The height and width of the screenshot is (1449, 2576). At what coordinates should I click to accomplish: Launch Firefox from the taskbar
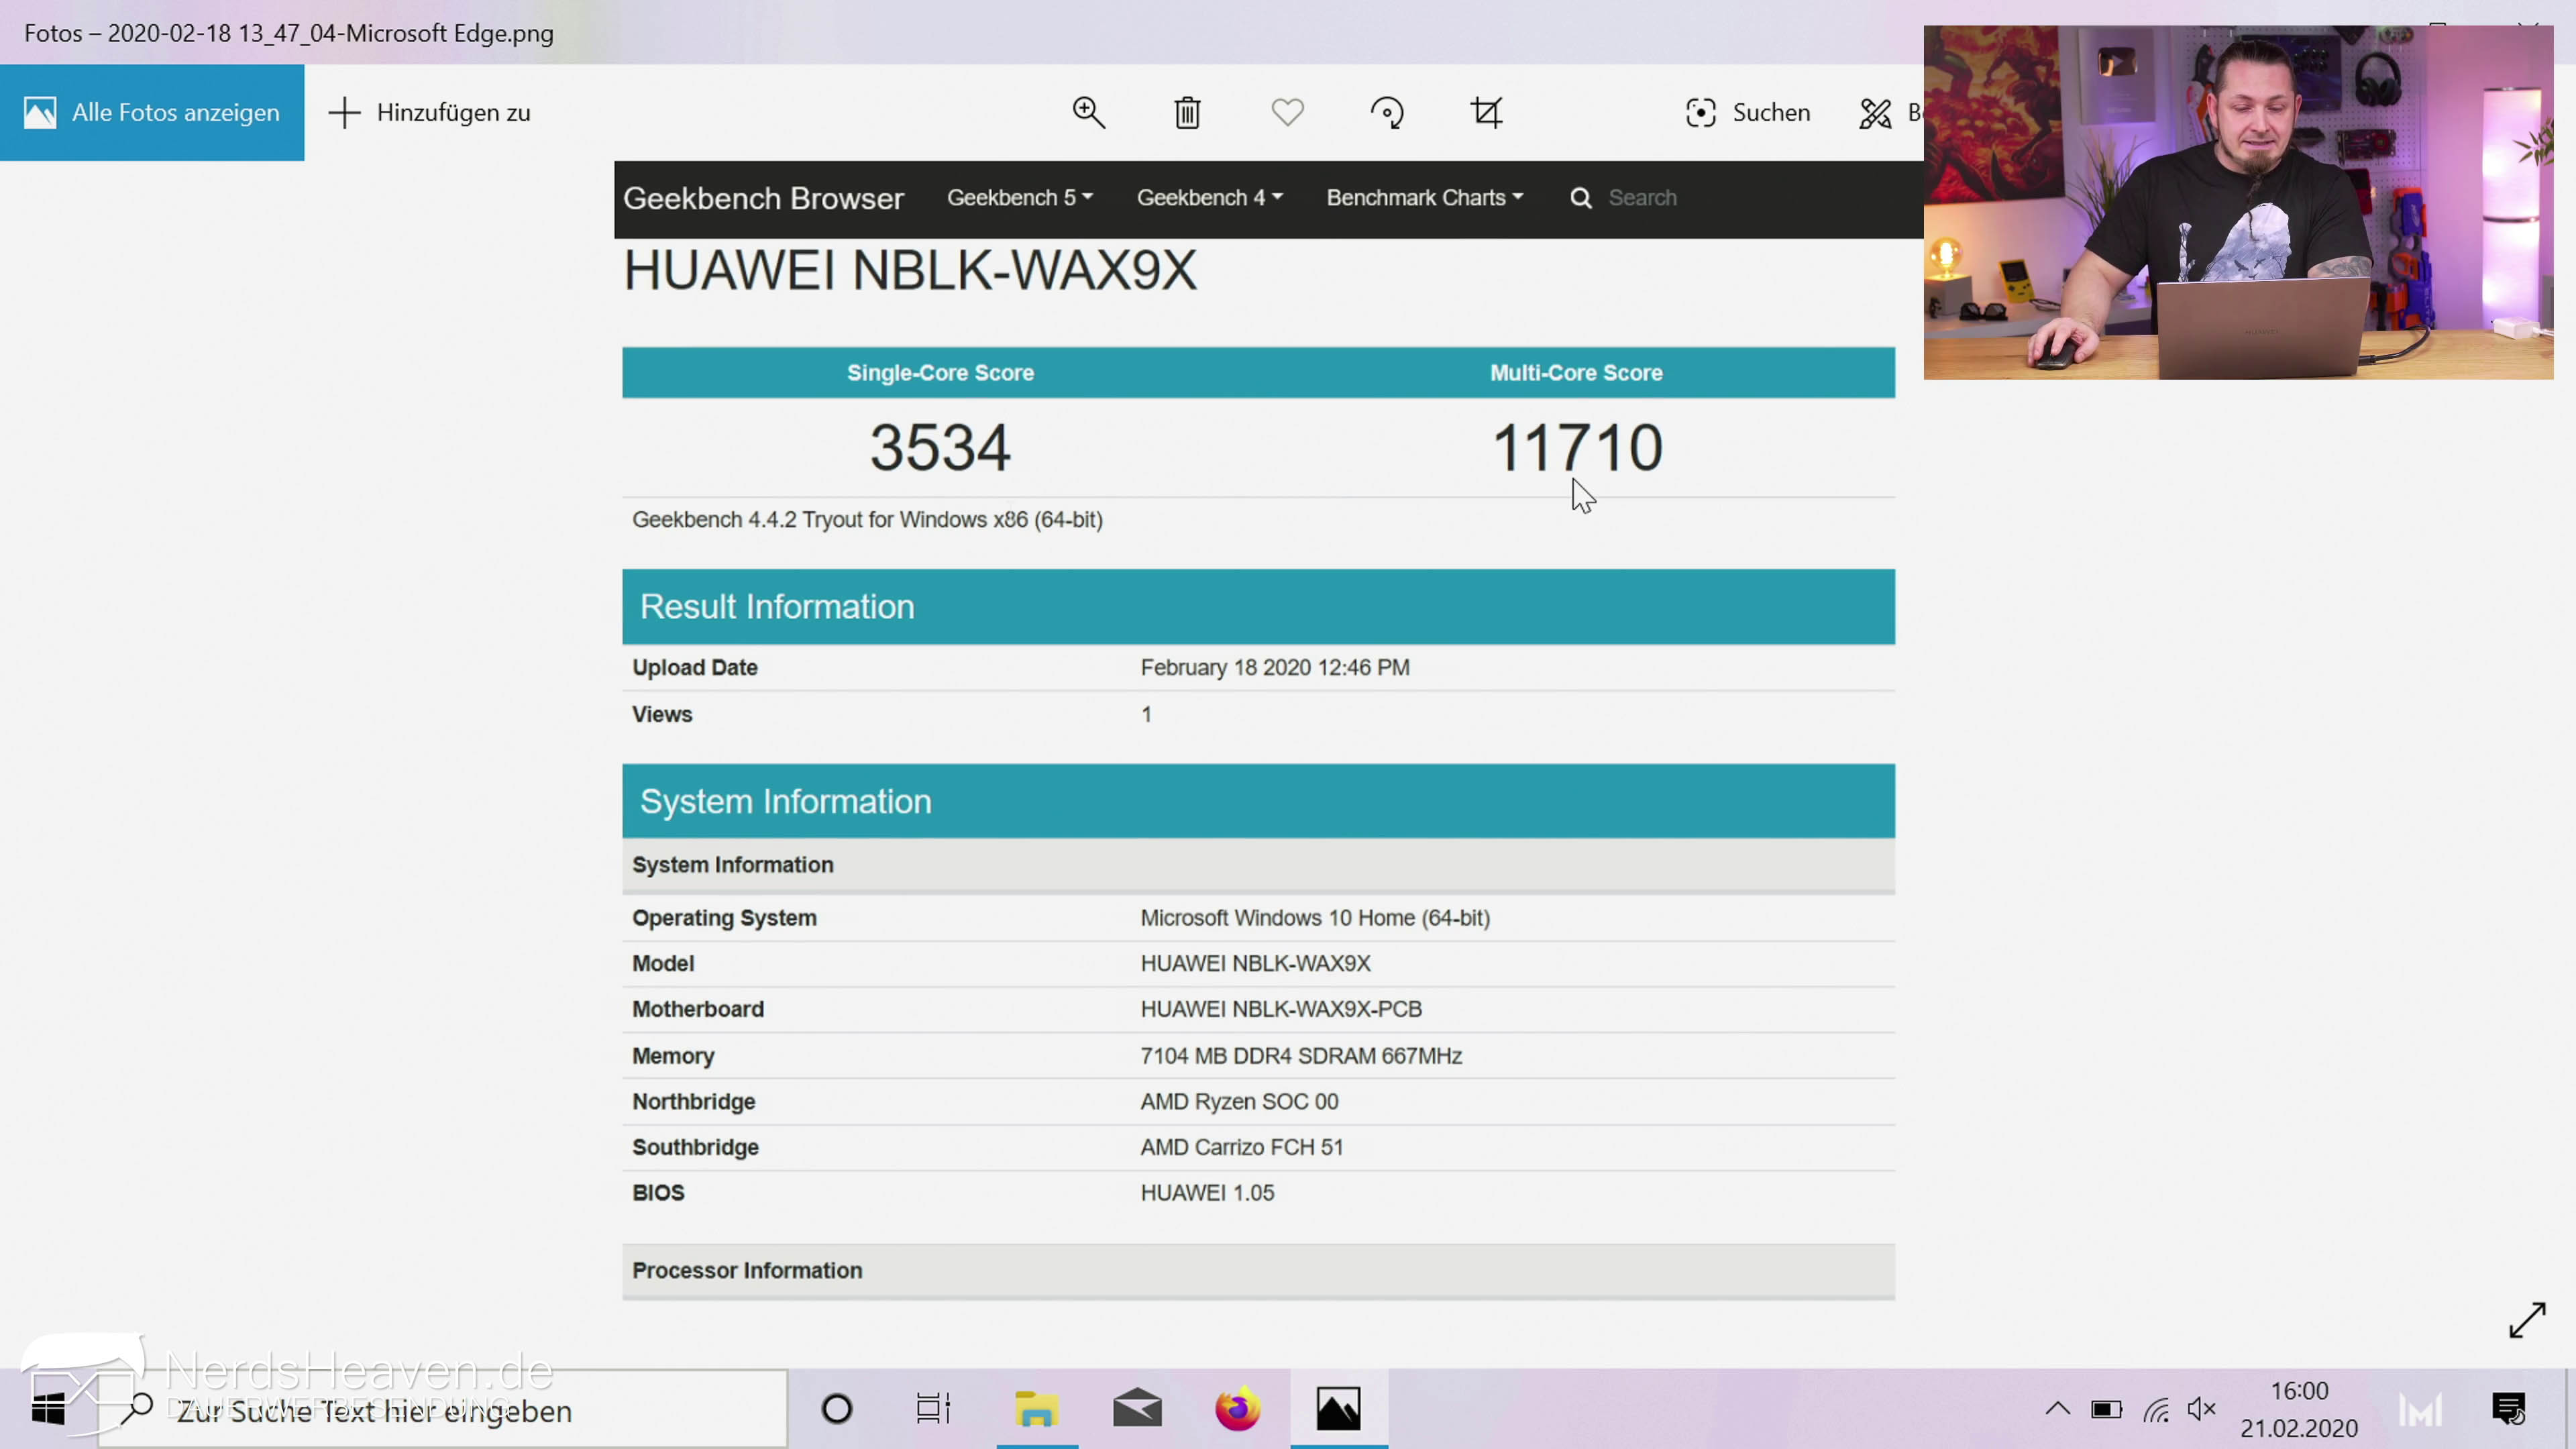1238,1409
